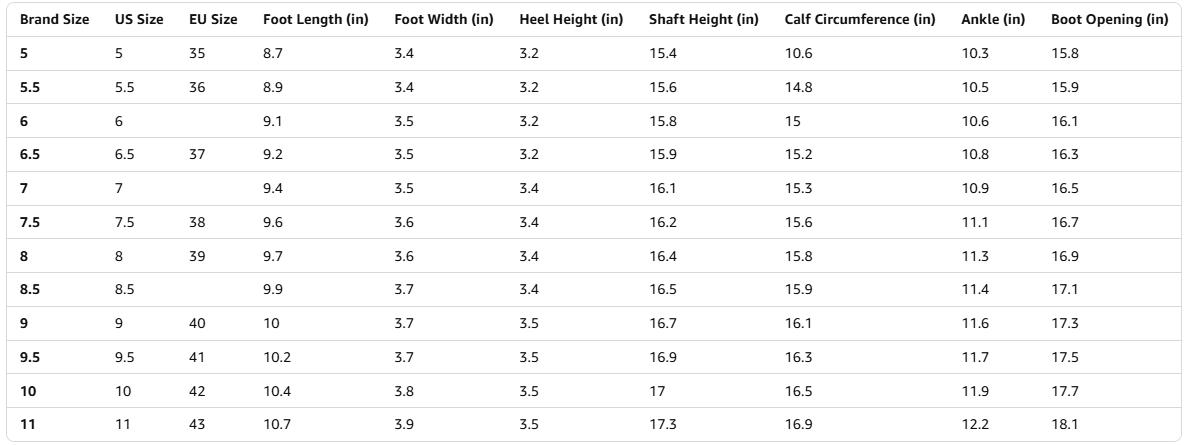Click the boot opening value 18.1
This screenshot has height=445, width=1190.
(1065, 424)
